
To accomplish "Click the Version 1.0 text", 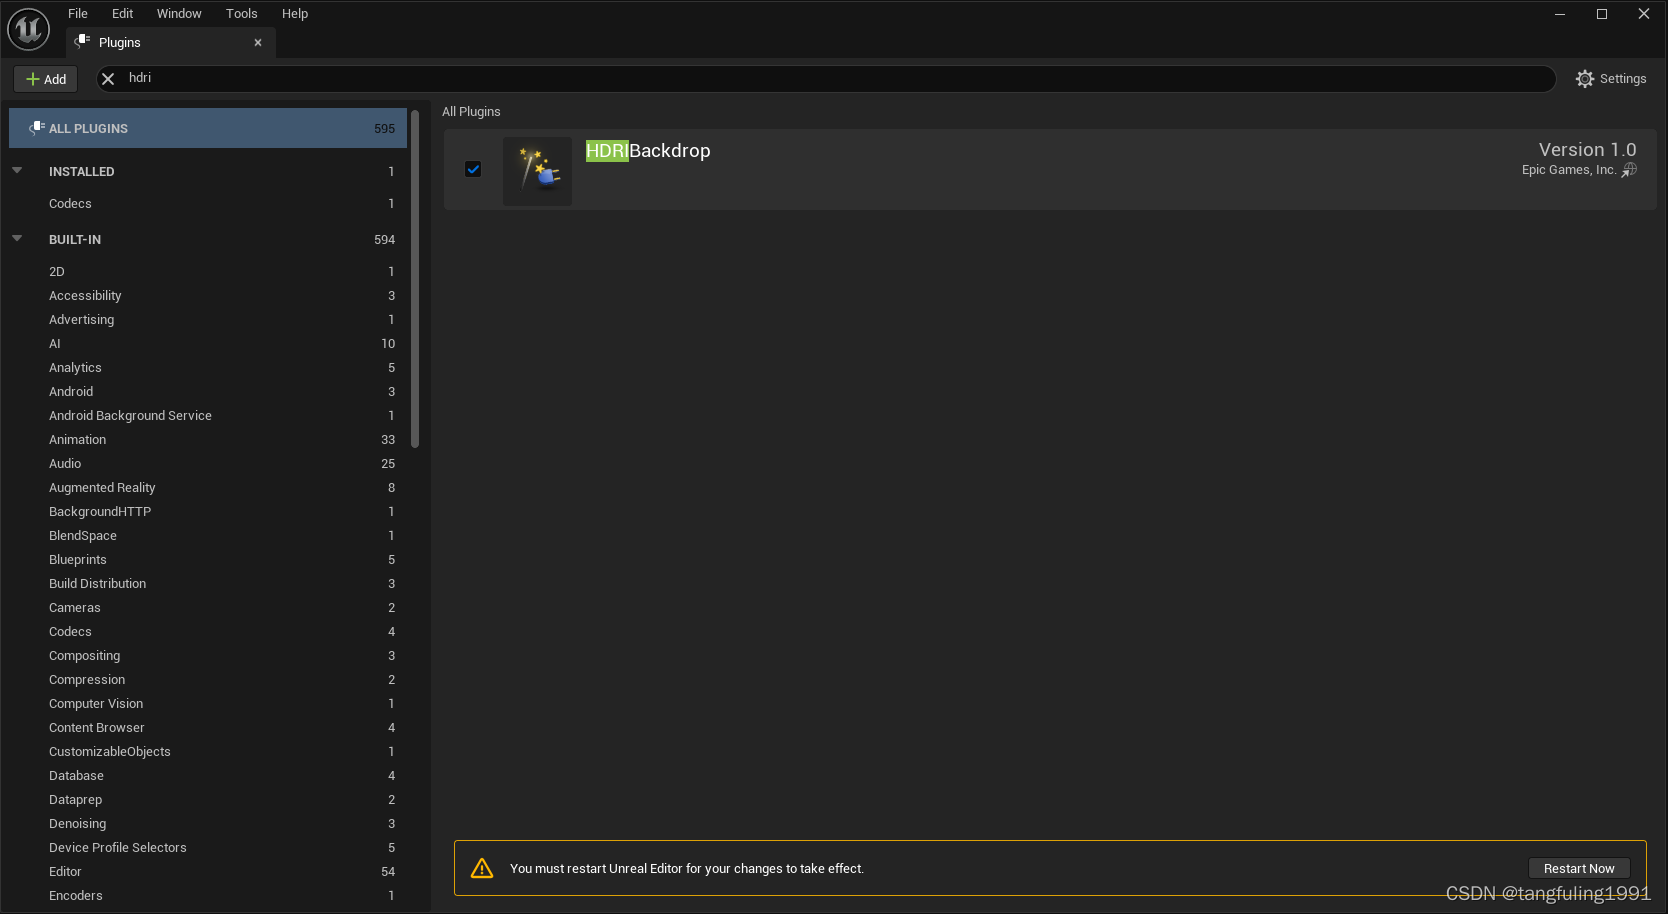I will coord(1587,149).
